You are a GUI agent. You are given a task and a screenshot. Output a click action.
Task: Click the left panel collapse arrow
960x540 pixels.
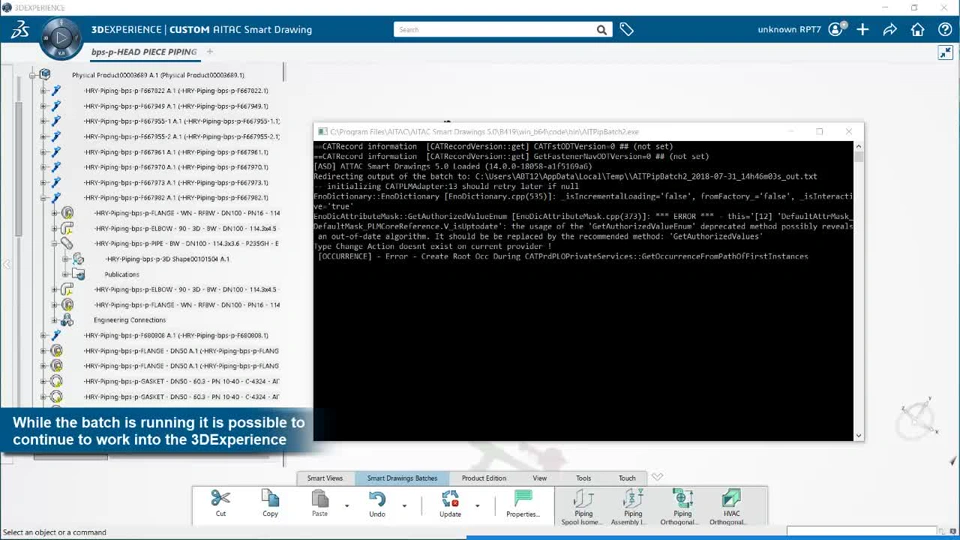7,264
